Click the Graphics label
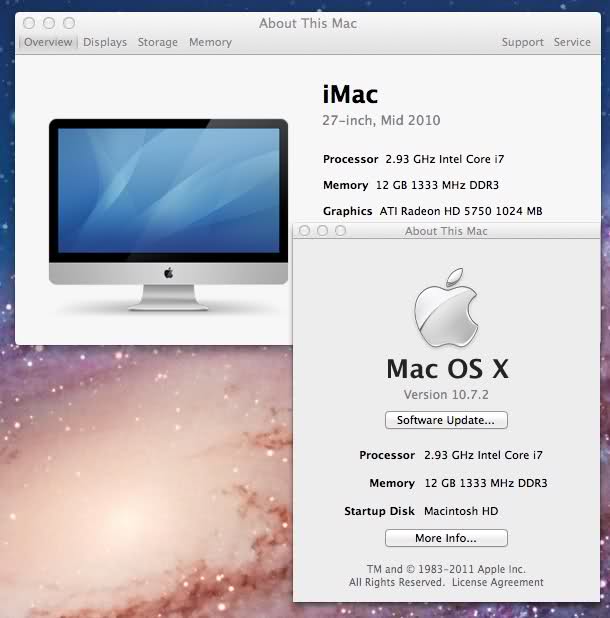The image size is (610, 618). (x=347, y=211)
